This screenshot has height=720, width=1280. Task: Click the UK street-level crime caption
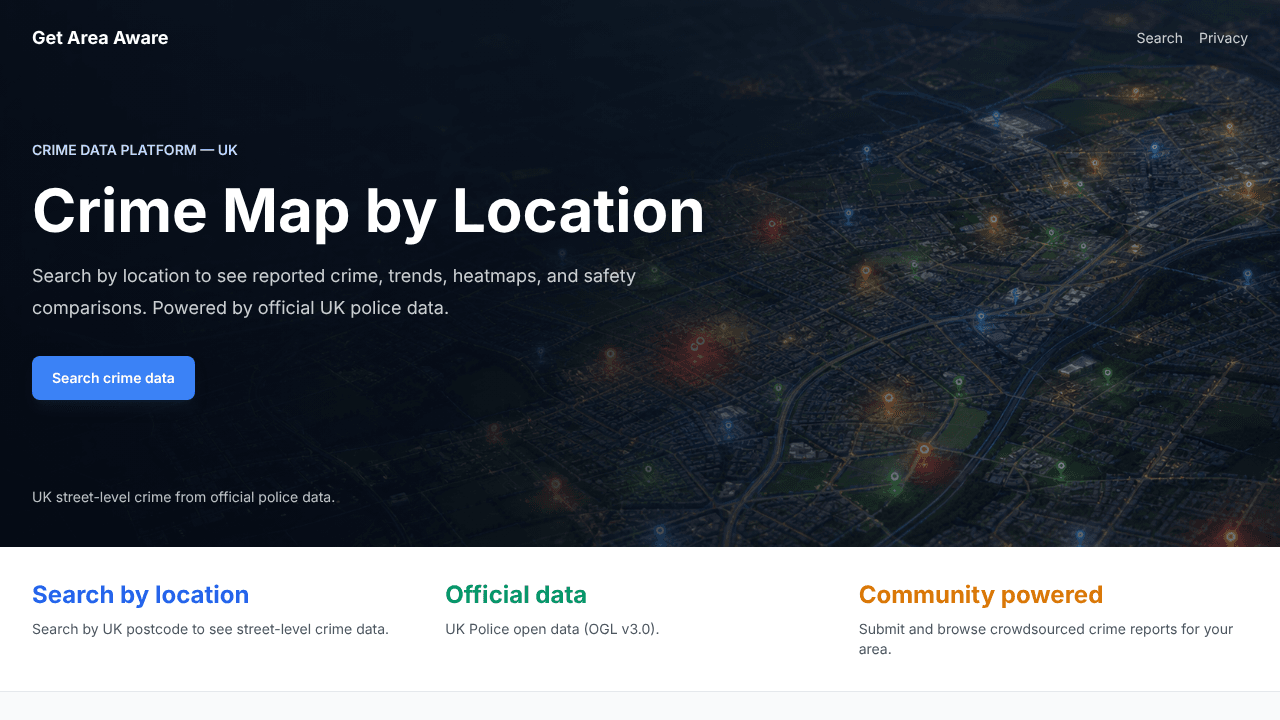(183, 497)
